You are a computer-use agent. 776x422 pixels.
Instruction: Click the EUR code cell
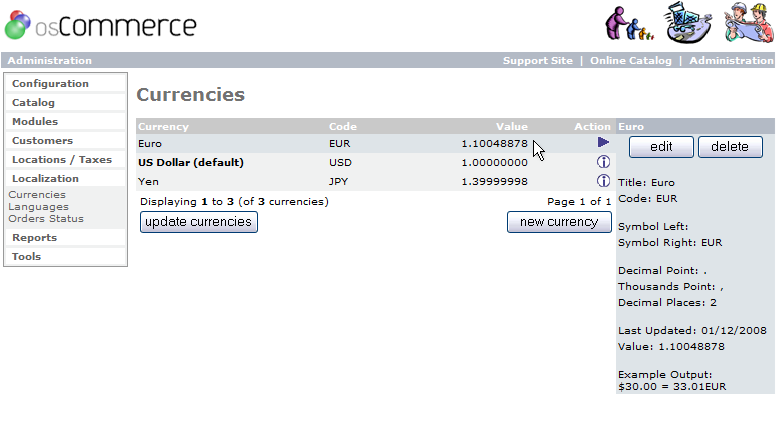[340, 143]
